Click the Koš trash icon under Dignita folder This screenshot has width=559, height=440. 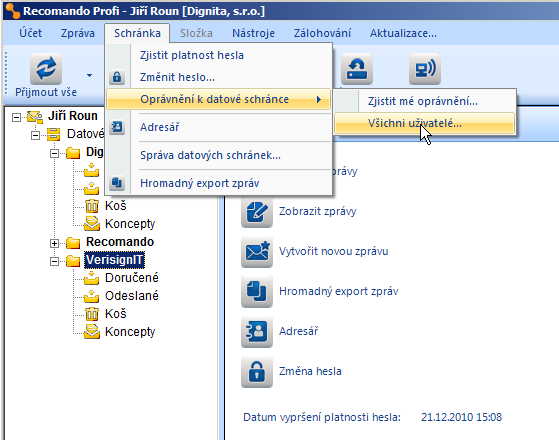coord(92,206)
